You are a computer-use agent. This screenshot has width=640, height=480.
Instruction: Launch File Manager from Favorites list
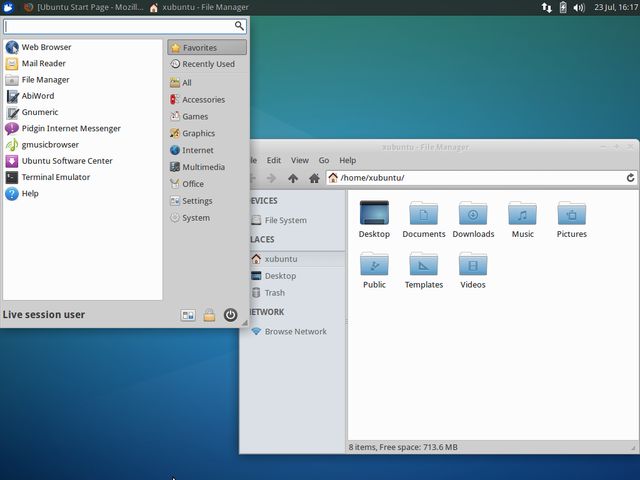[x=83, y=80]
